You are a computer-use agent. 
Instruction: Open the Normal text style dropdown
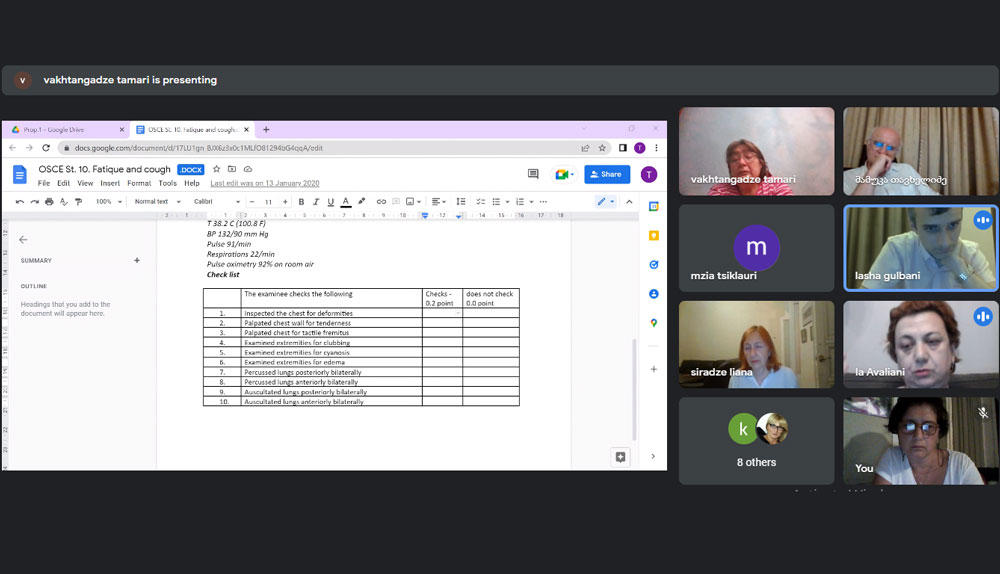[157, 202]
